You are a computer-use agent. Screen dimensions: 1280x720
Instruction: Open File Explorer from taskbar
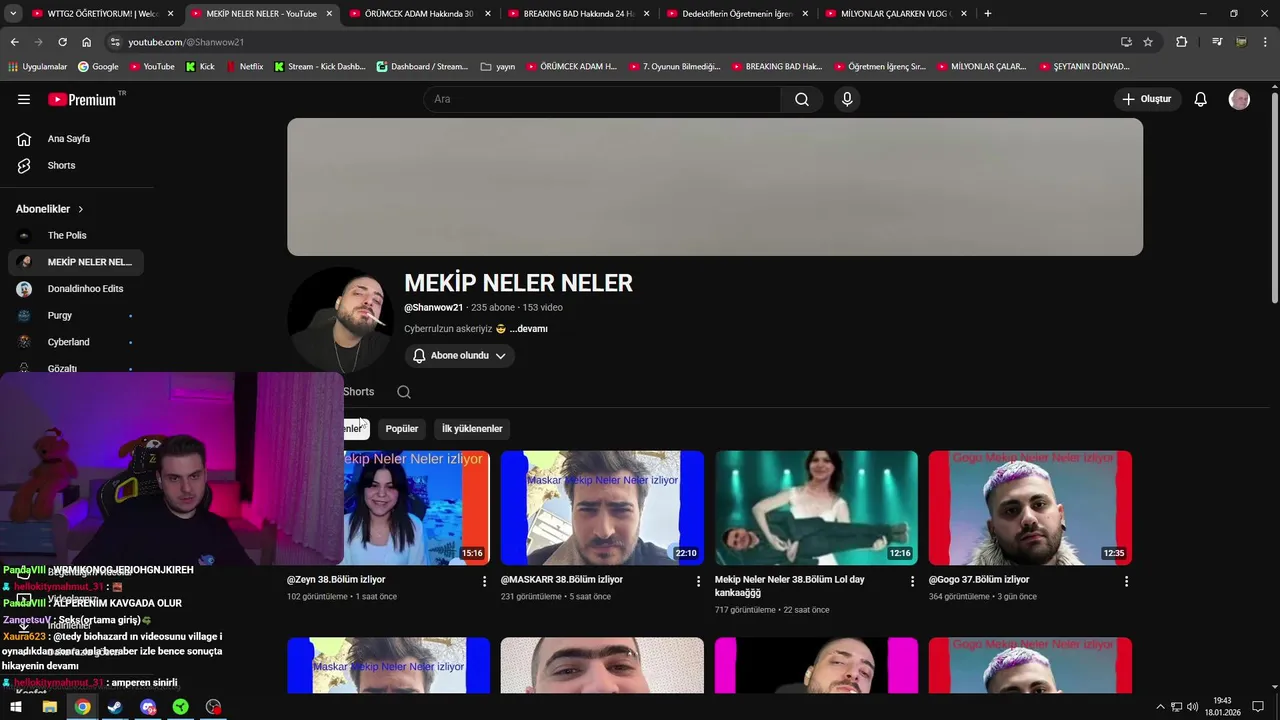click(x=50, y=707)
